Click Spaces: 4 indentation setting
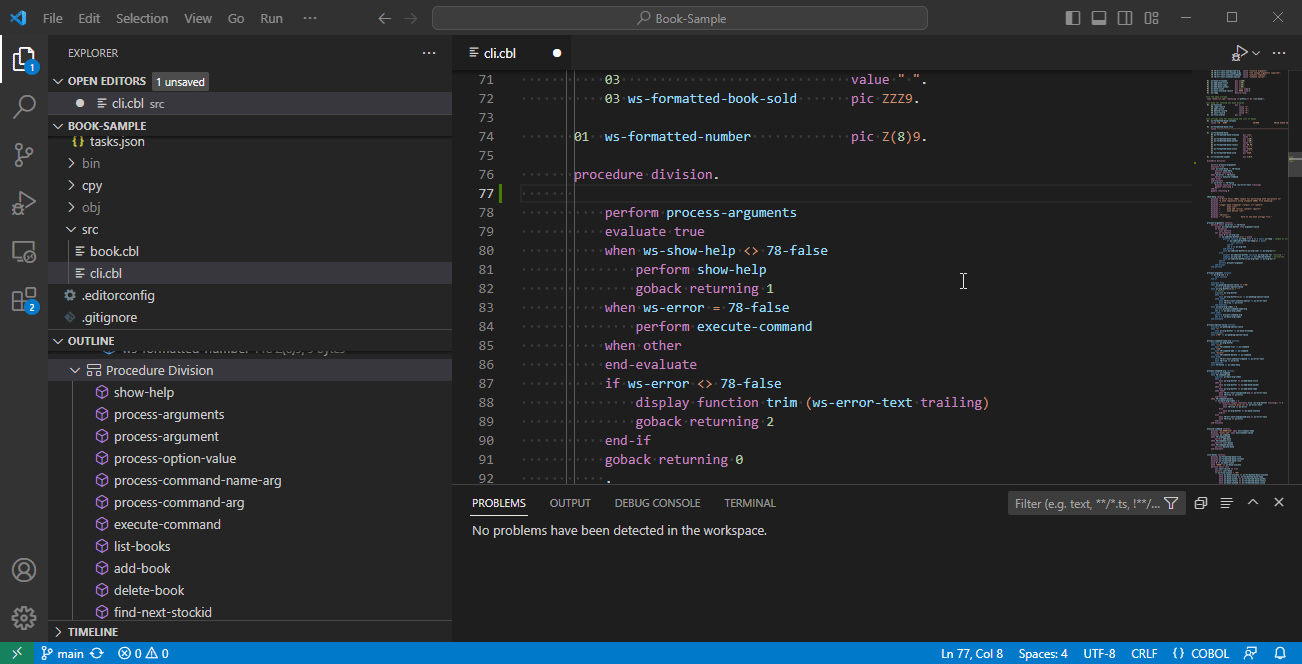1302x664 pixels. [x=1043, y=653]
